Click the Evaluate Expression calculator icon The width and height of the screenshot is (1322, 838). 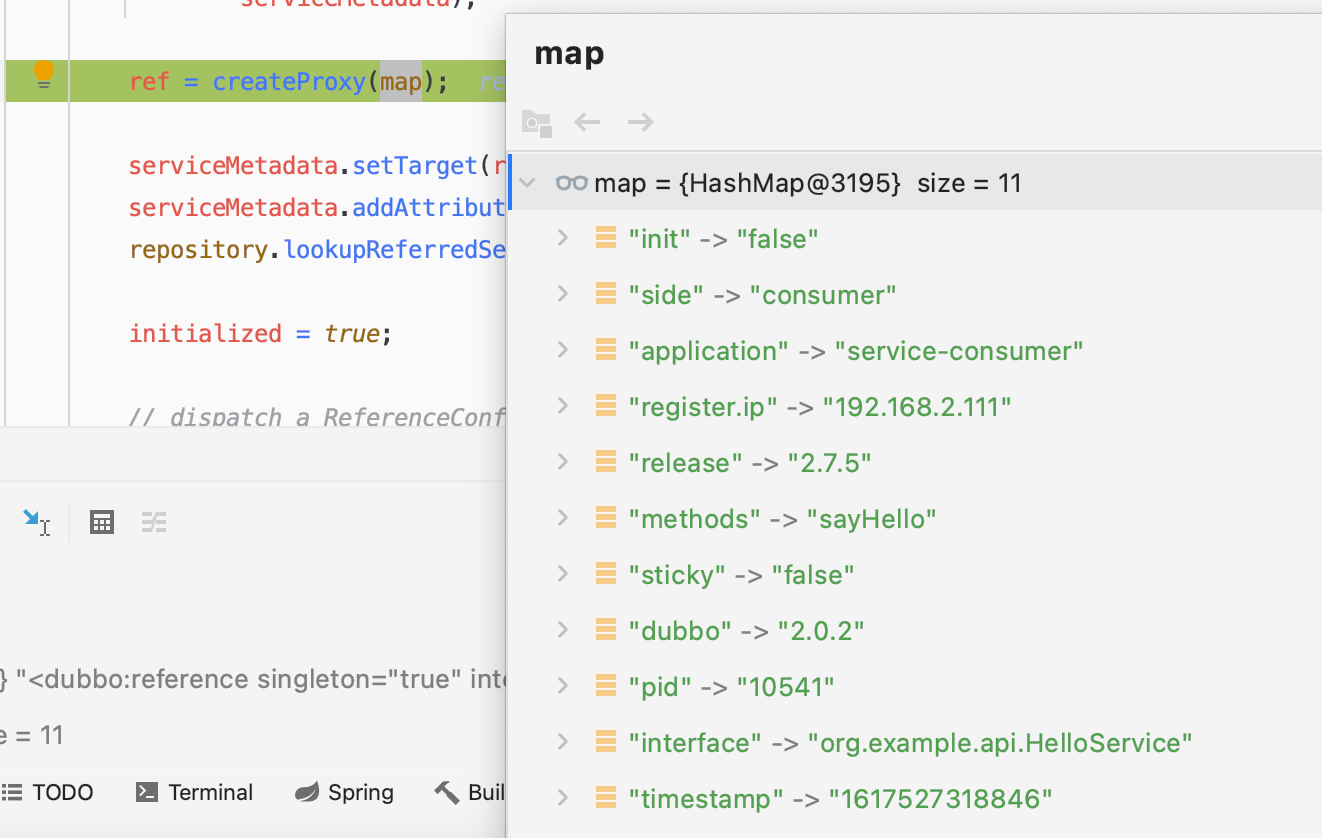(102, 521)
